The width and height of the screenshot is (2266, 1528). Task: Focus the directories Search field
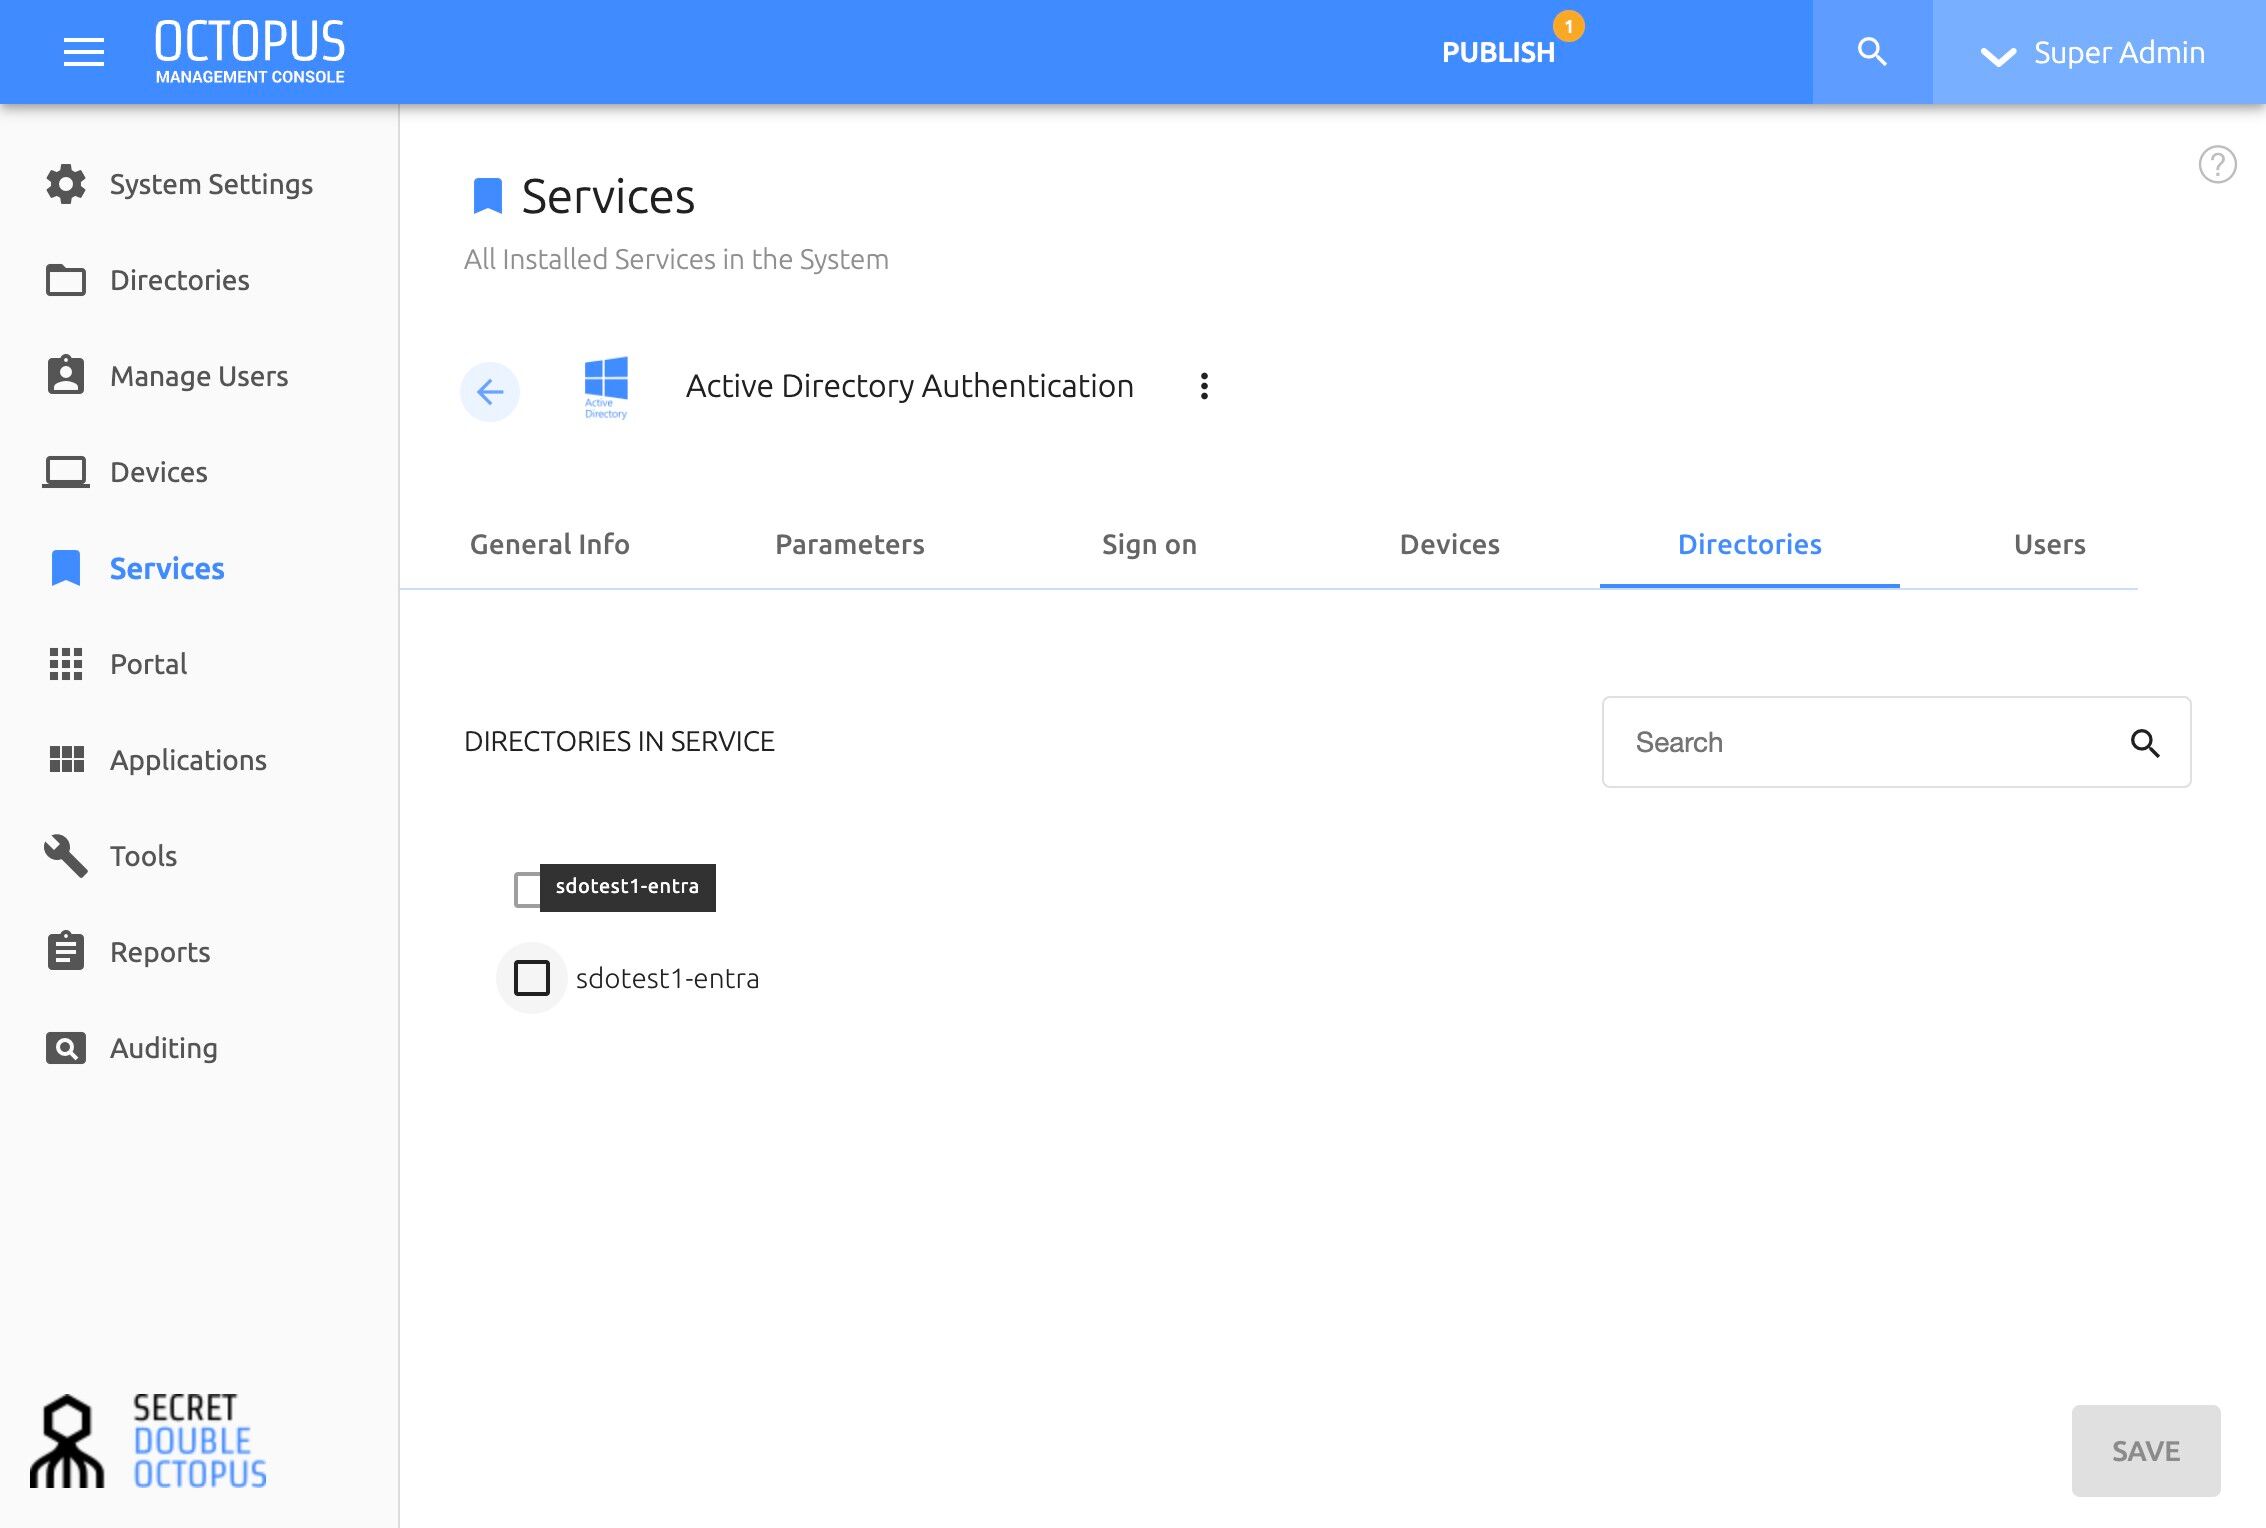(x=1896, y=742)
